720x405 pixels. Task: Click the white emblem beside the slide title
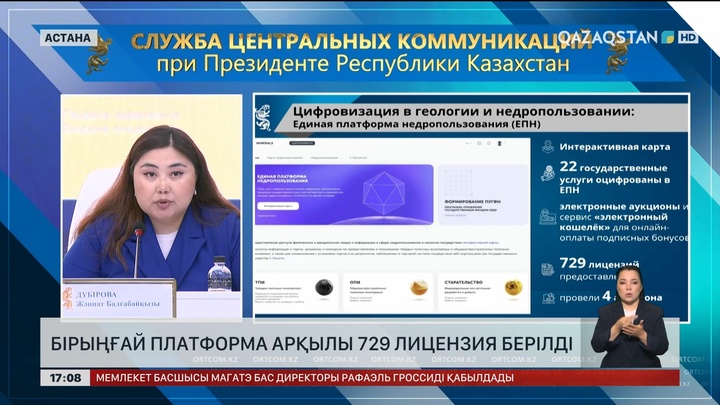point(264,118)
